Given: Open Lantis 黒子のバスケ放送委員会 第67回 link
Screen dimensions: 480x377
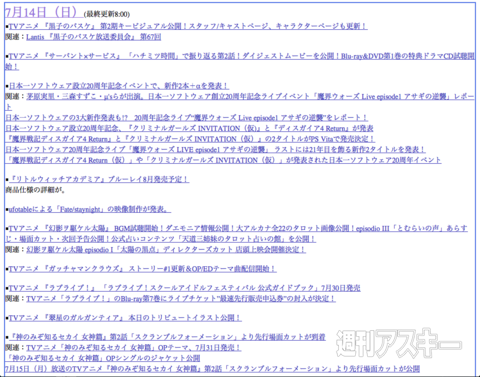Looking at the screenshot, I should click(94, 37).
